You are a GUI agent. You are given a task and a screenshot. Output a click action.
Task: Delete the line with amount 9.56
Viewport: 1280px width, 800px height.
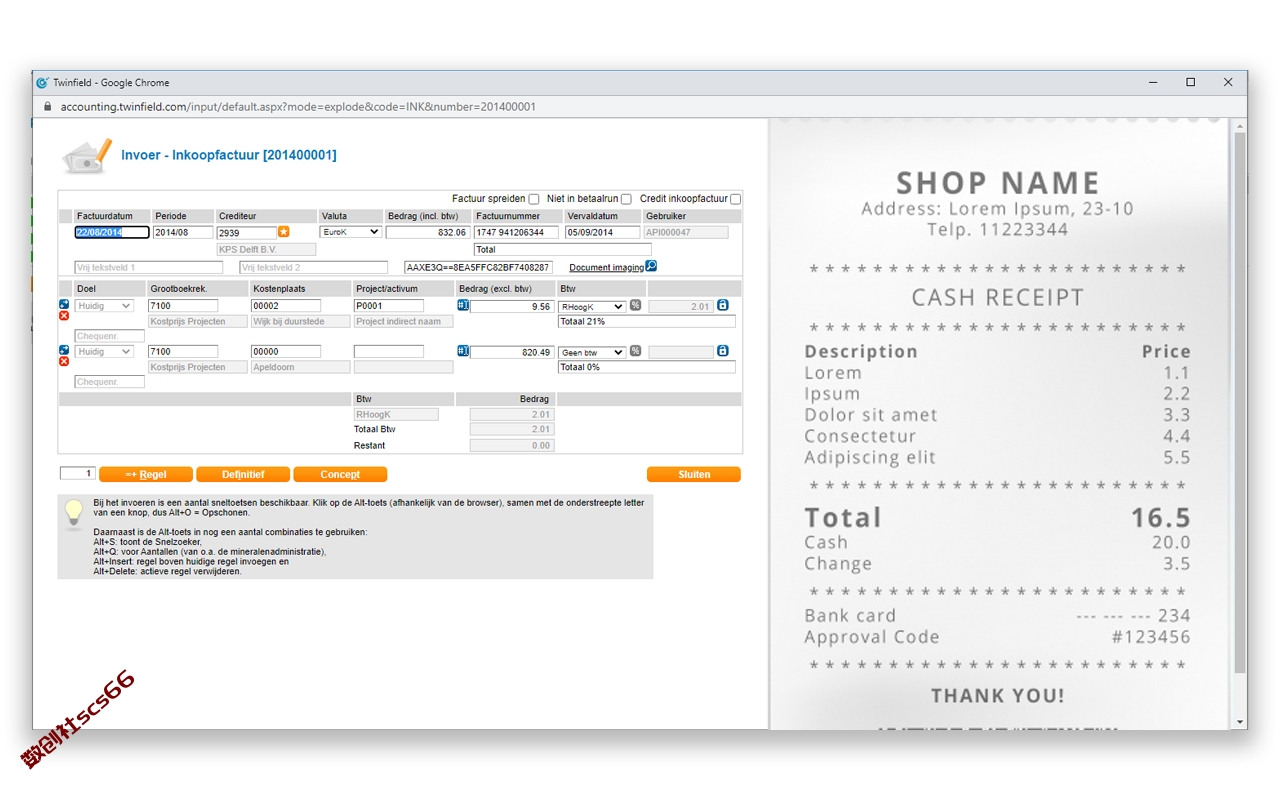64,316
